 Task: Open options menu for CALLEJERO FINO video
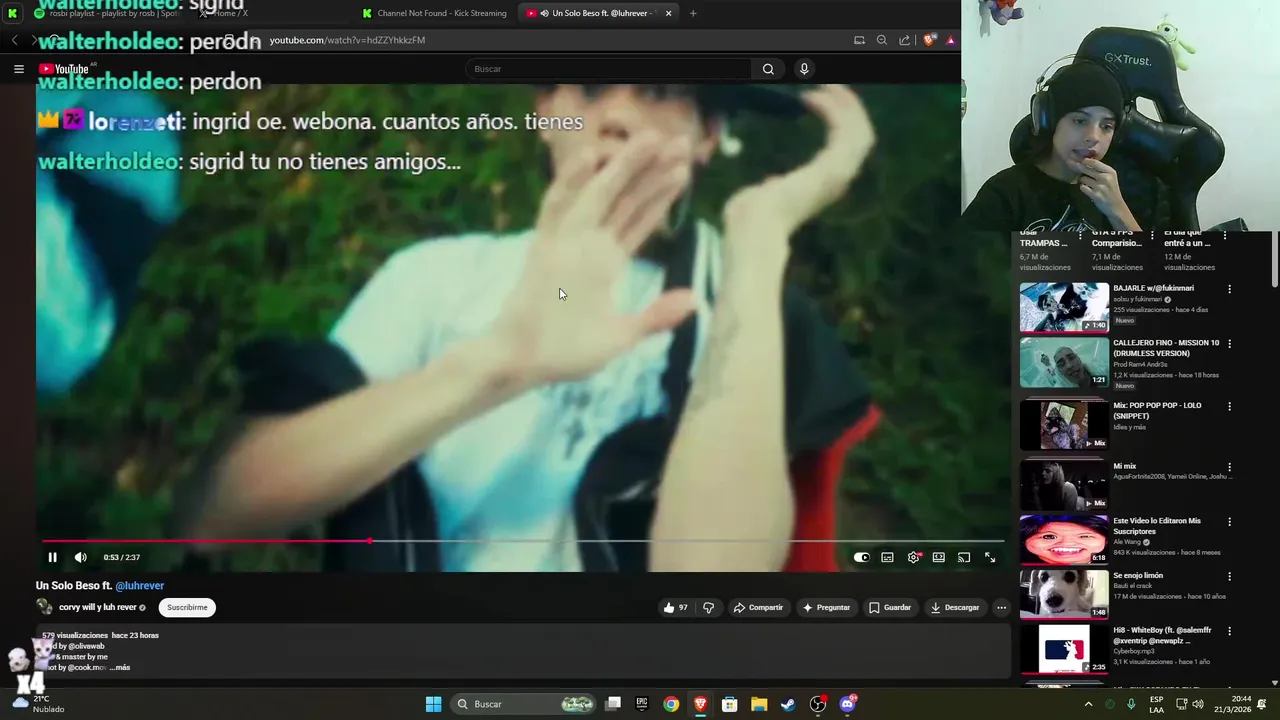pyautogui.click(x=1229, y=343)
